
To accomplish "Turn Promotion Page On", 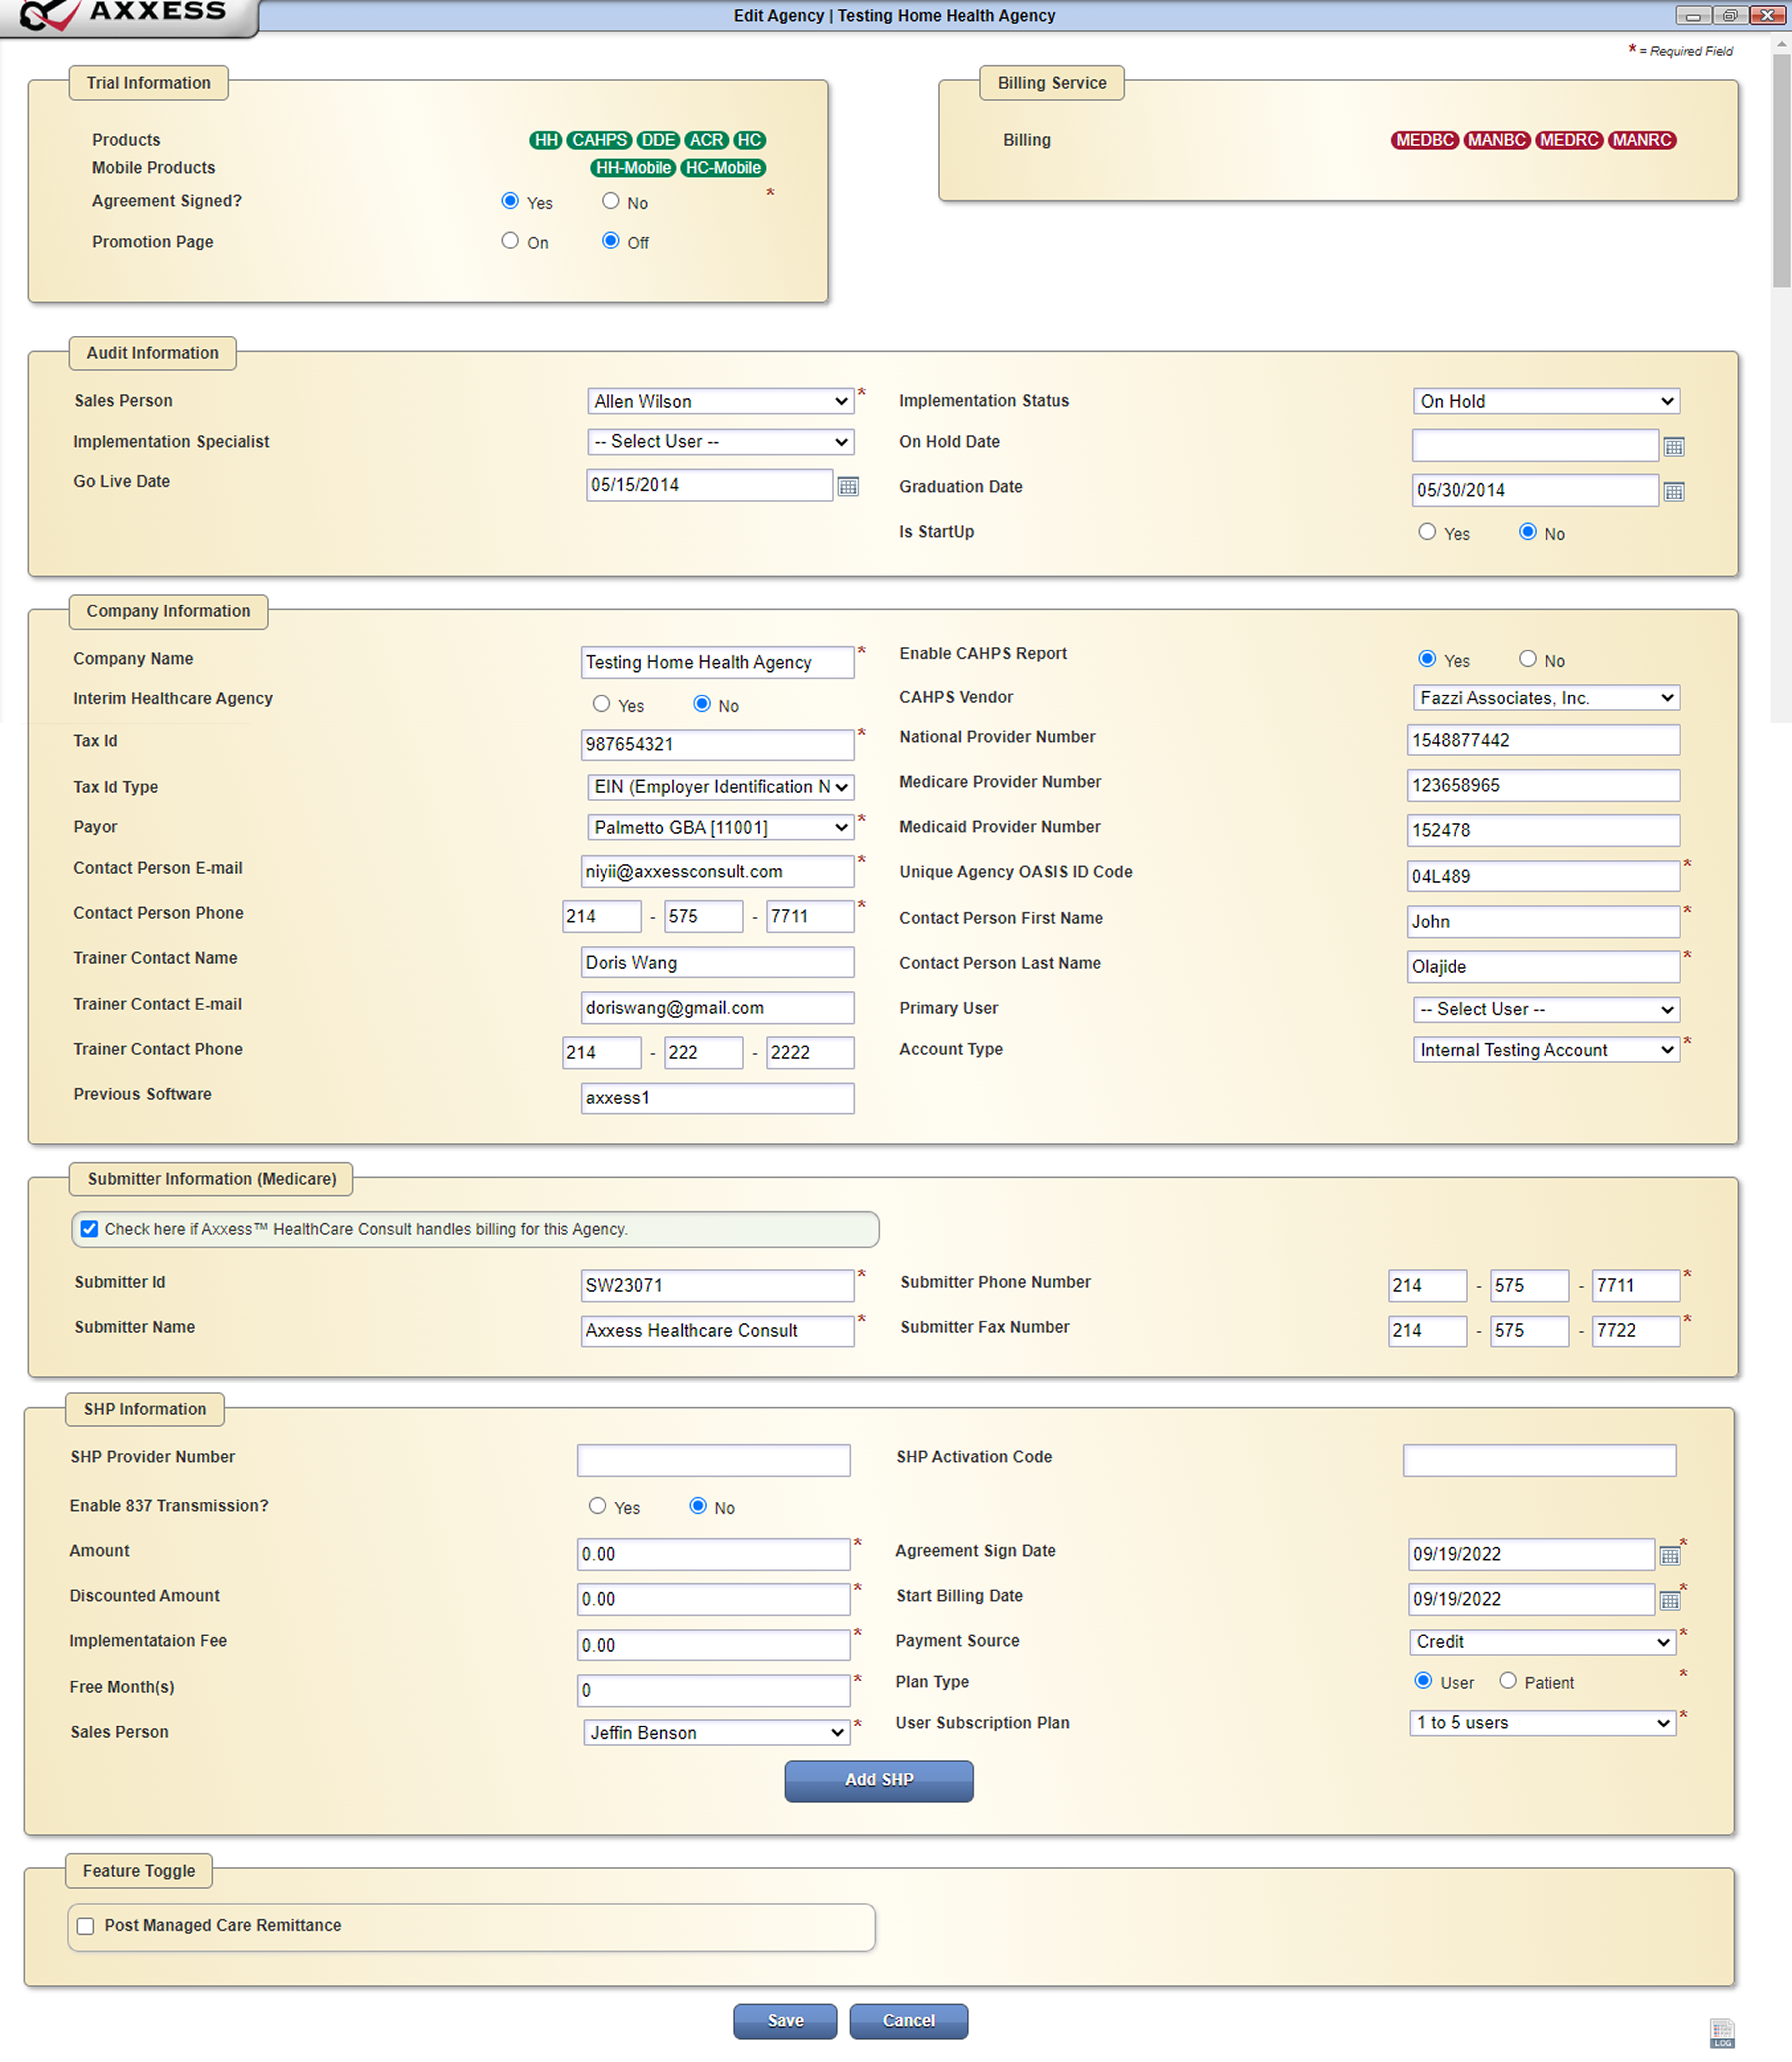I will [510, 241].
